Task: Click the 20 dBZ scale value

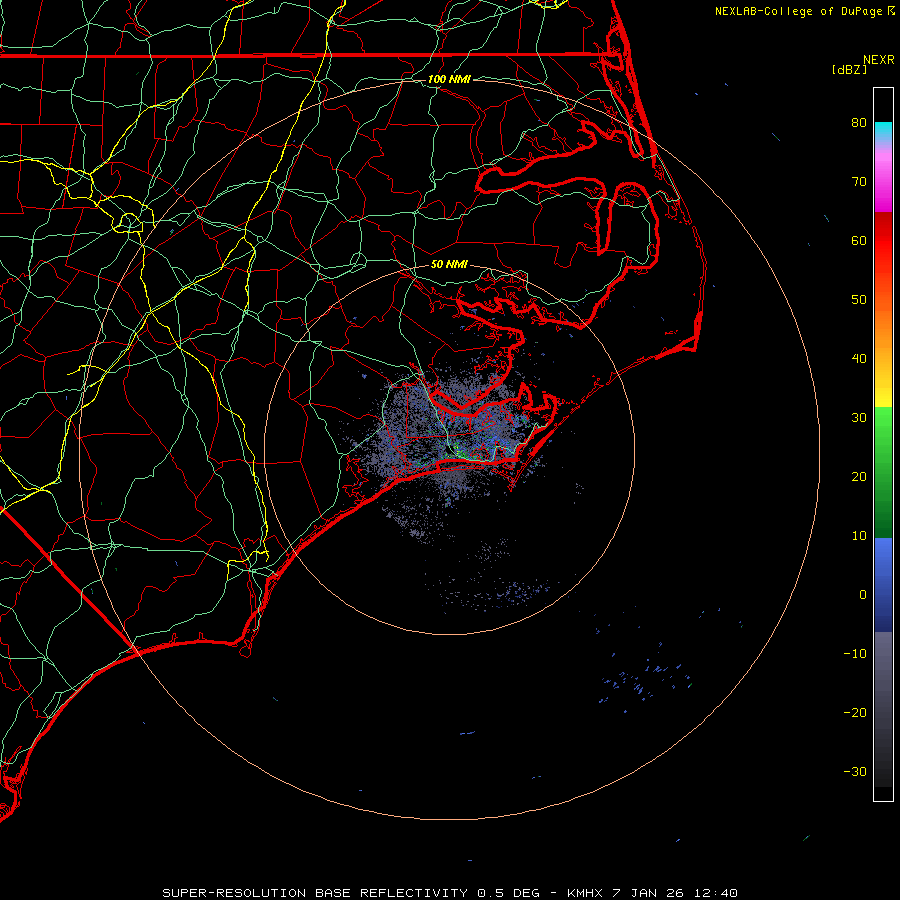Action: click(859, 476)
